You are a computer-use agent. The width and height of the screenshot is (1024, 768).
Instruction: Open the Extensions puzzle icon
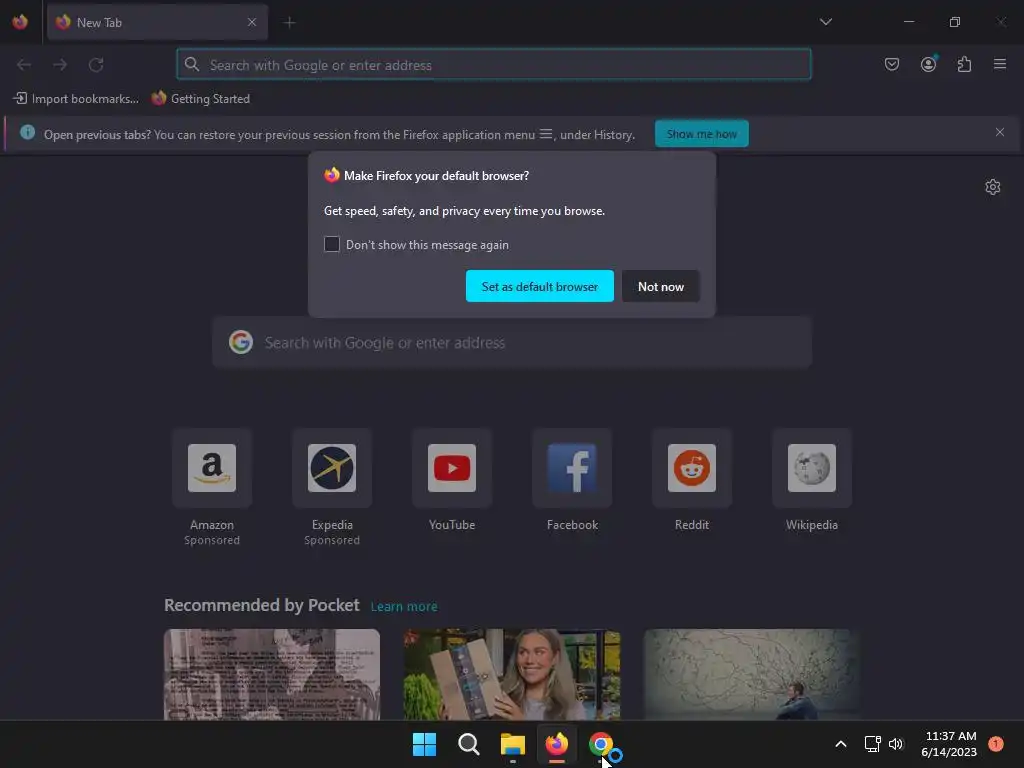[964, 64]
